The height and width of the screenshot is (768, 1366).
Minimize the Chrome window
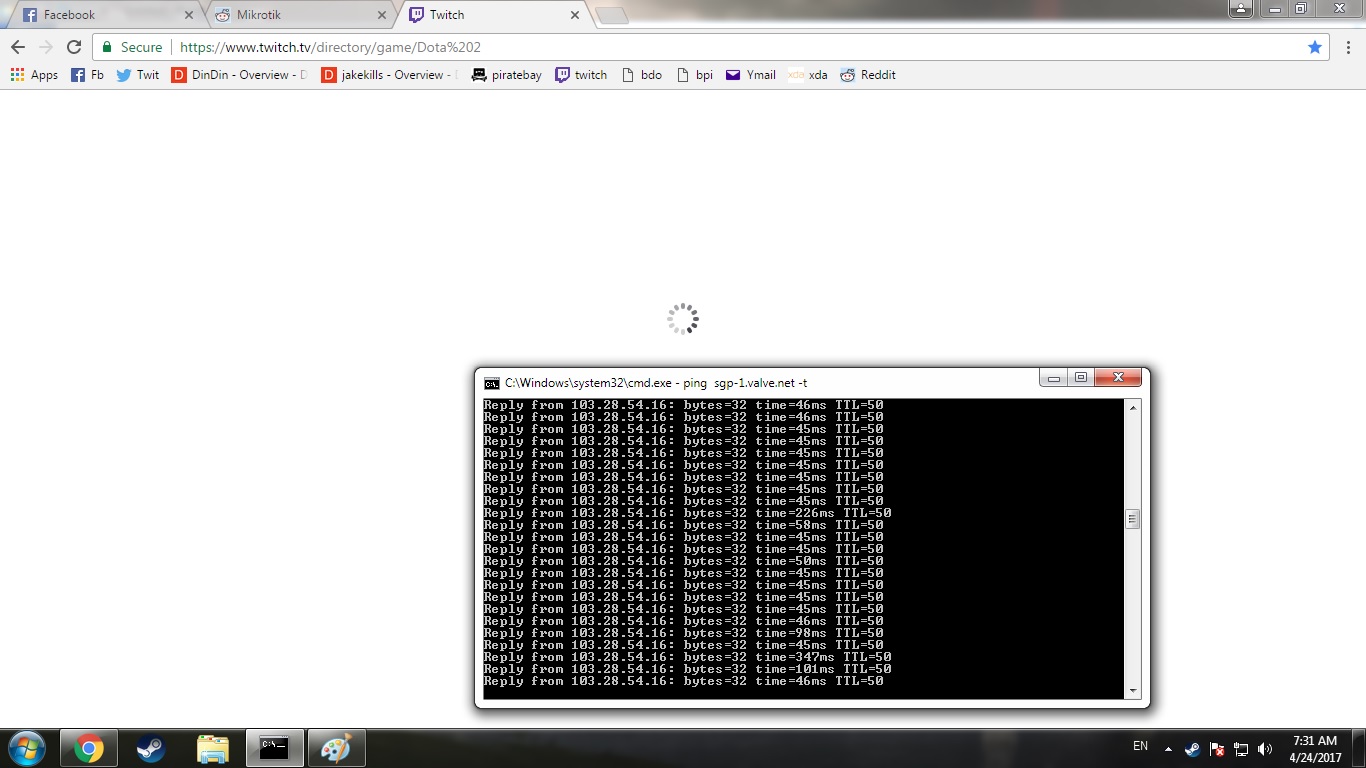coord(1274,9)
